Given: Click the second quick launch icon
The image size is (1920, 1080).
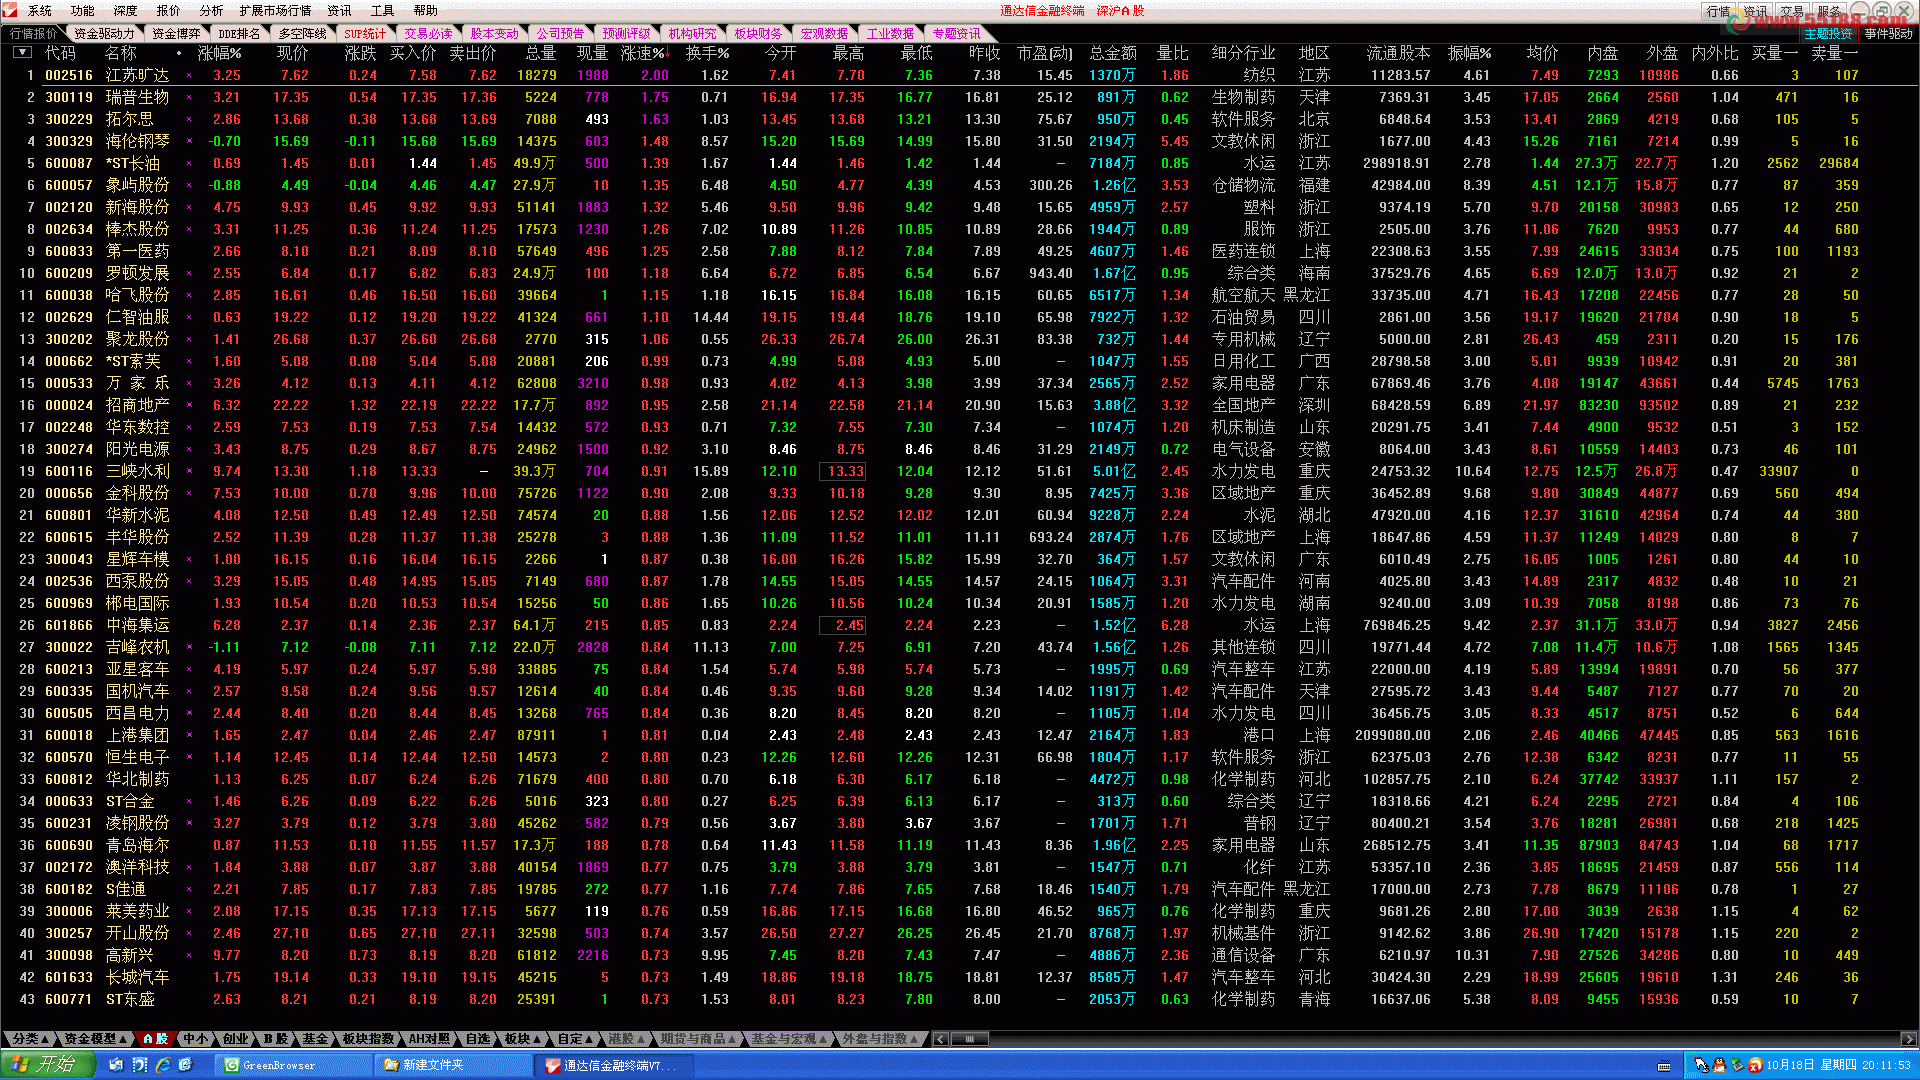Looking at the screenshot, I should [140, 1065].
